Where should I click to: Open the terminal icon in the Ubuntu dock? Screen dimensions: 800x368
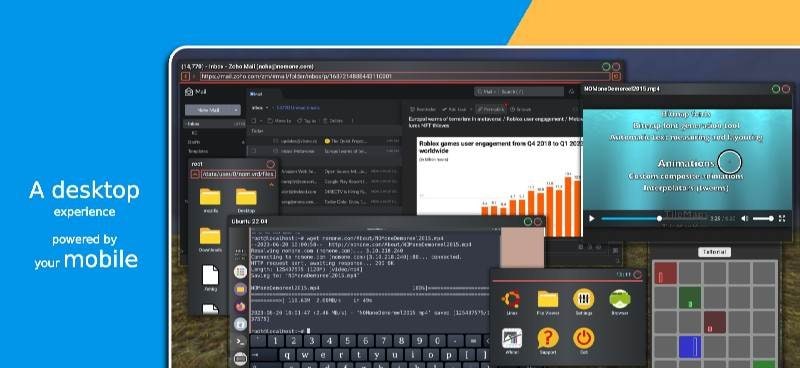[240, 341]
